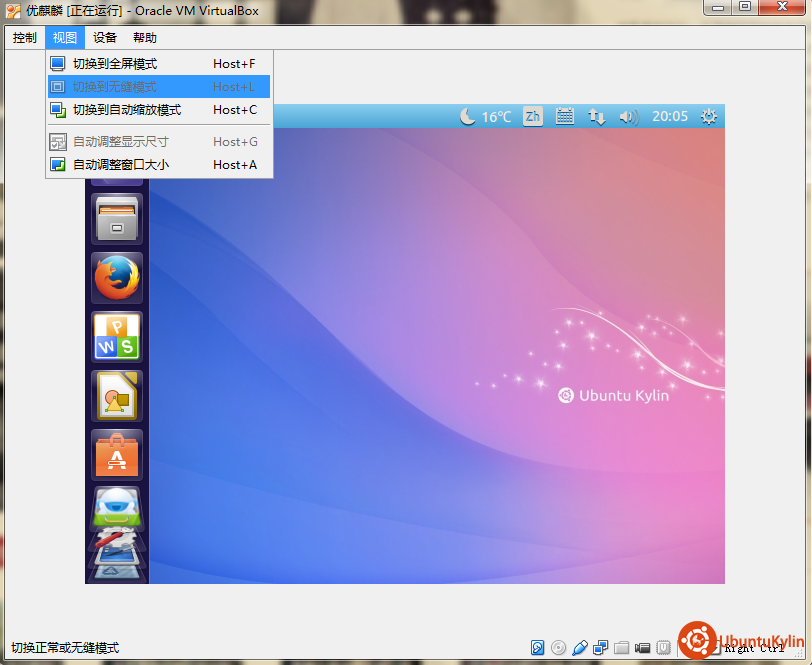Screen dimensions: 812x665
Task: Click the shared folders status icon
Action: (621, 648)
